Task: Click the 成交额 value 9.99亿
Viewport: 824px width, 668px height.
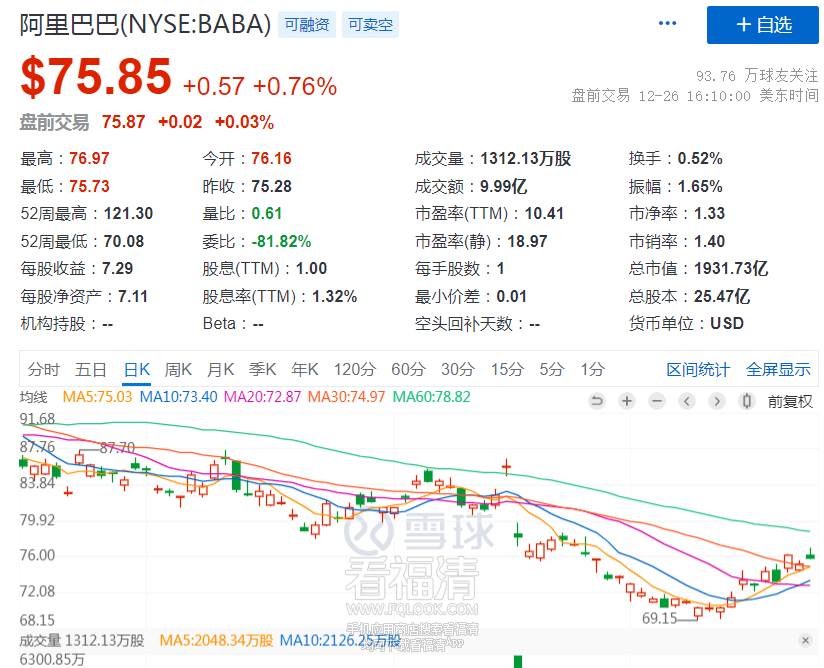Action: coord(503,187)
